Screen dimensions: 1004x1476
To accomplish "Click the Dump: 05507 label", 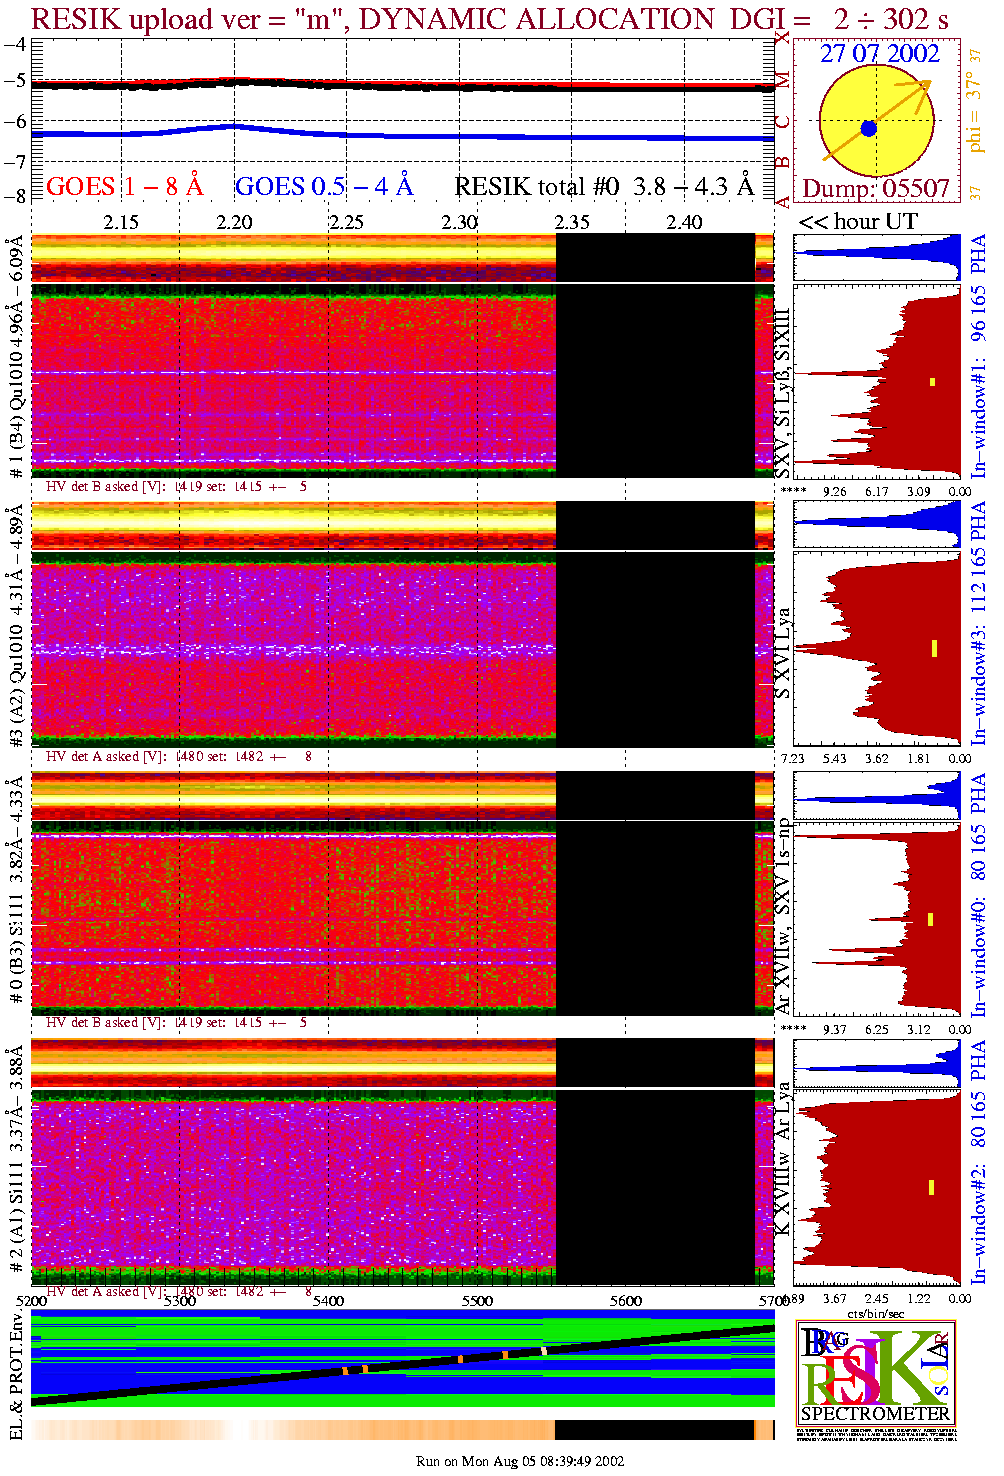I will 875,189.
